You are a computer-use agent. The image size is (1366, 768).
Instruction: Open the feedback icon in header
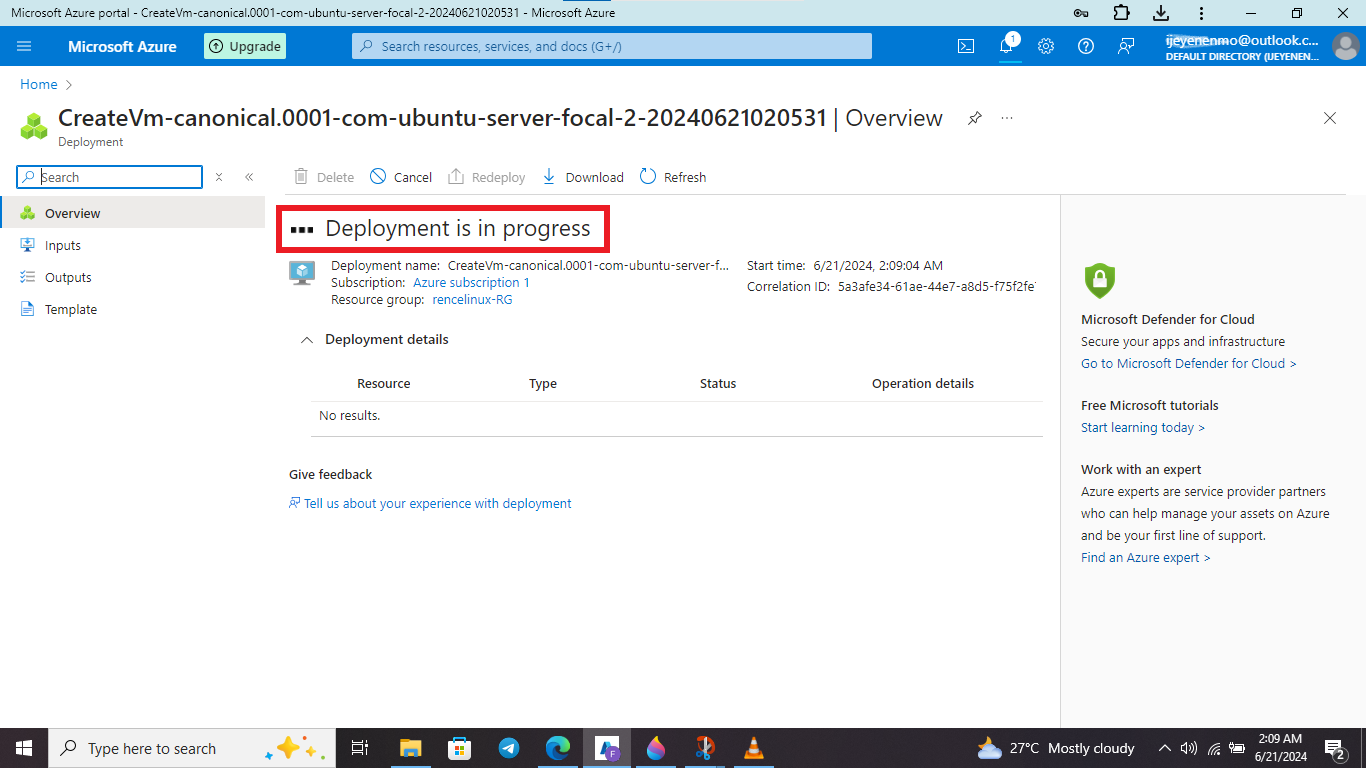[x=1126, y=46]
